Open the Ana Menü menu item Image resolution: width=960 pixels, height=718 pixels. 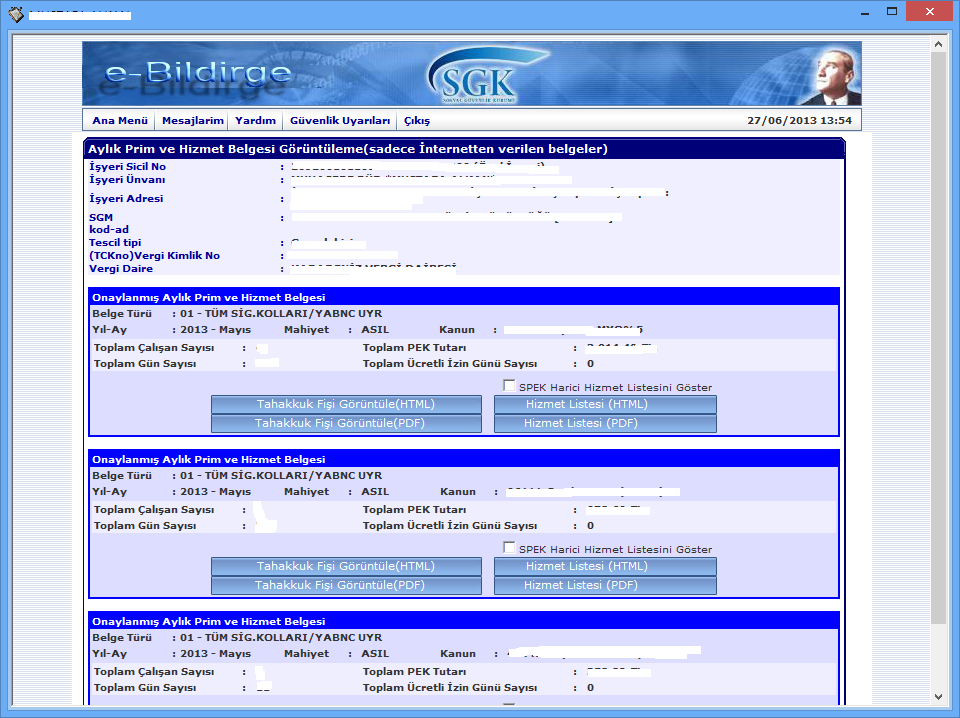(x=120, y=120)
